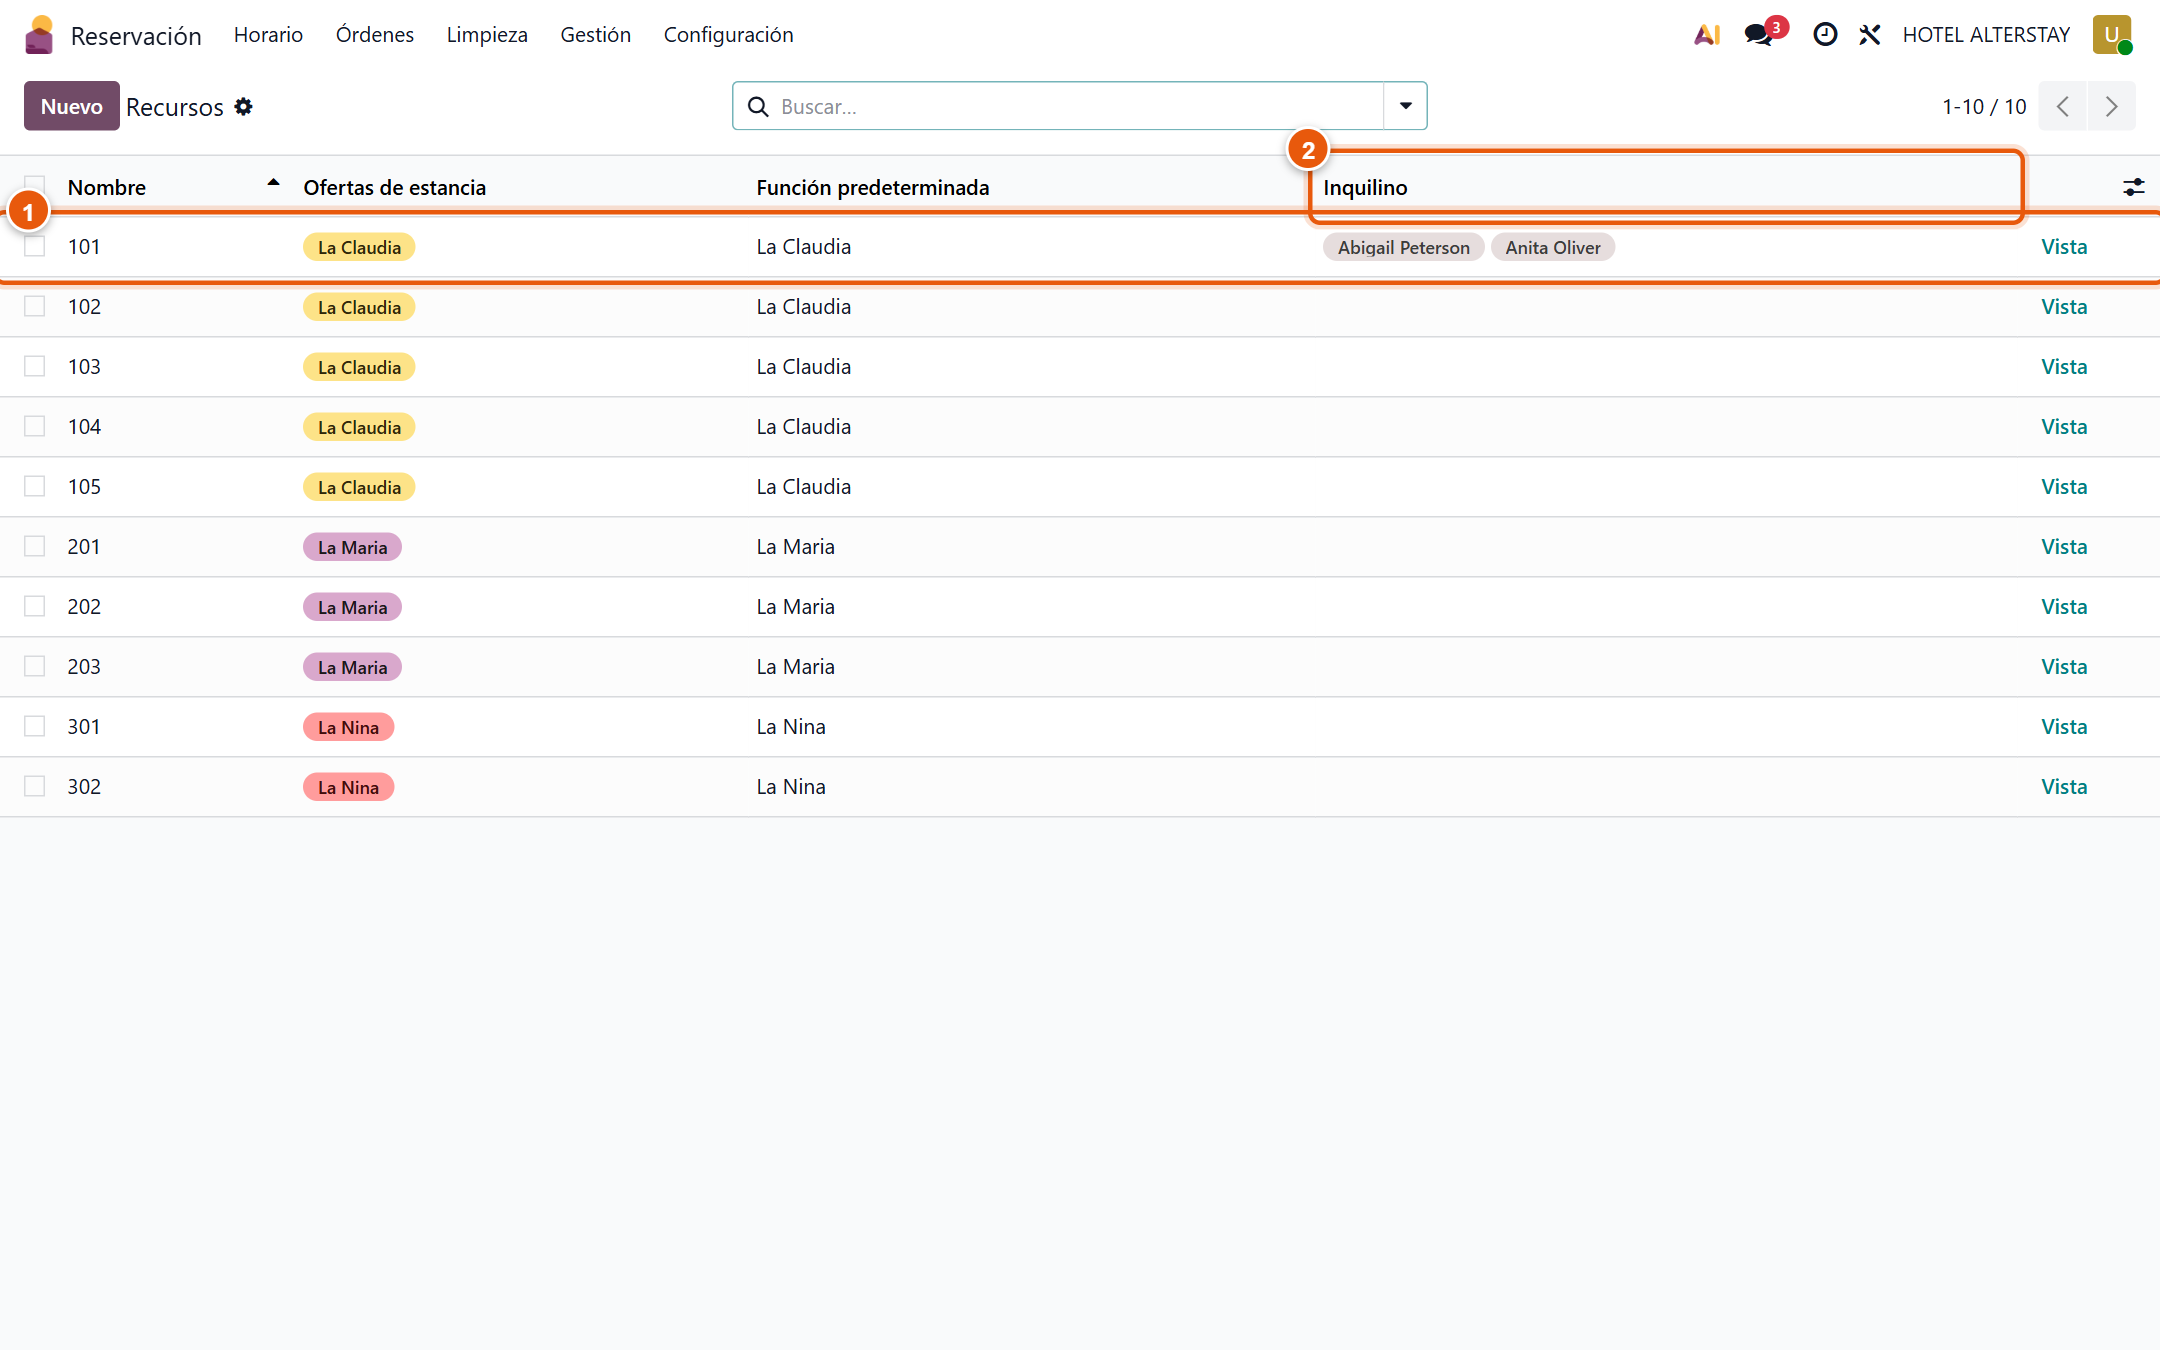Open Vista link for room 203
Image resolution: width=2160 pixels, height=1350 pixels.
coord(2064,667)
